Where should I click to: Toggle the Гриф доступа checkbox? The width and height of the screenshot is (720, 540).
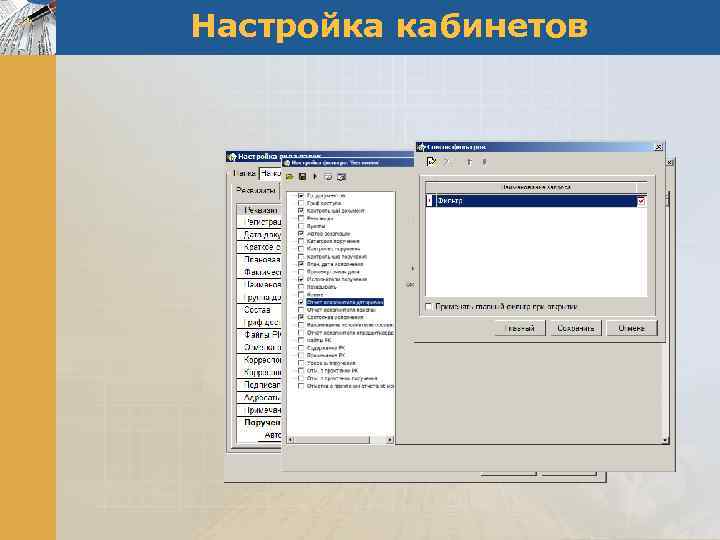click(301, 203)
